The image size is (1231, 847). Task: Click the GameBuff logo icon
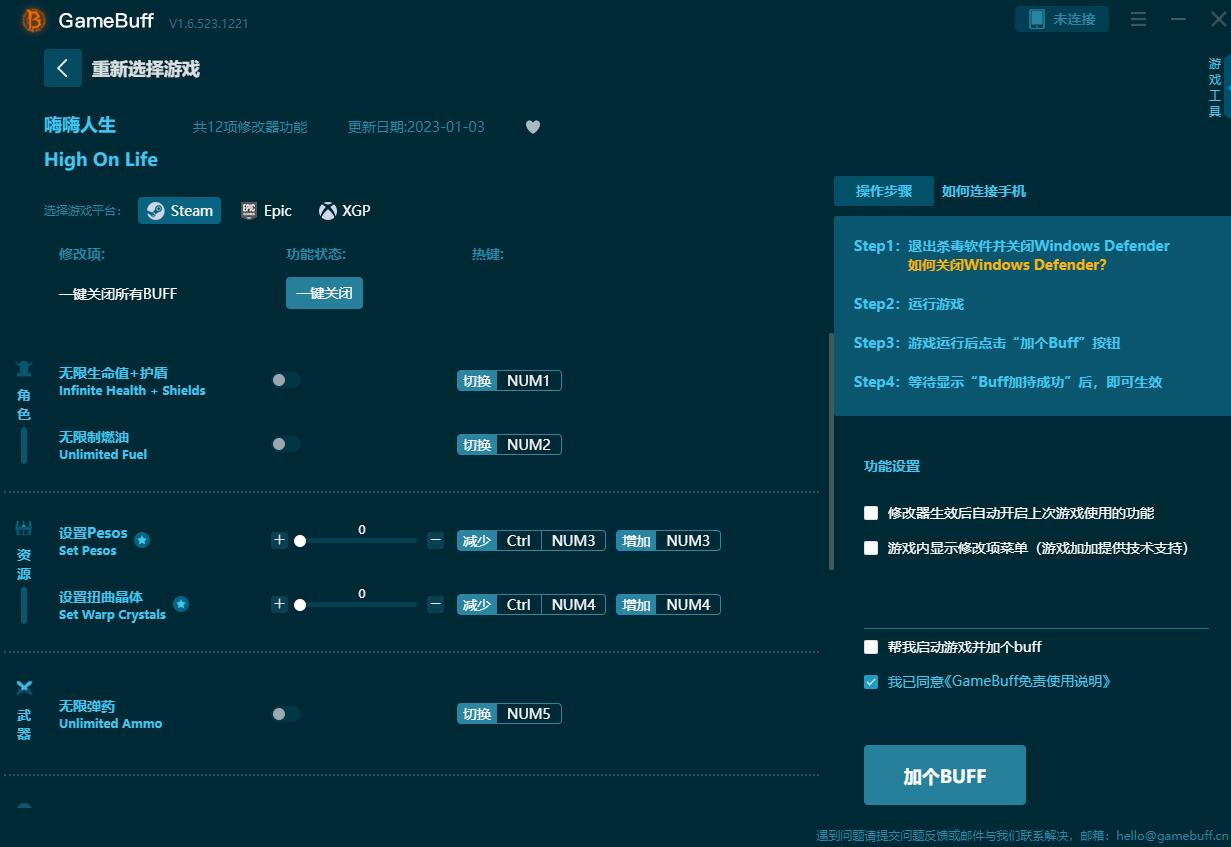(x=34, y=20)
